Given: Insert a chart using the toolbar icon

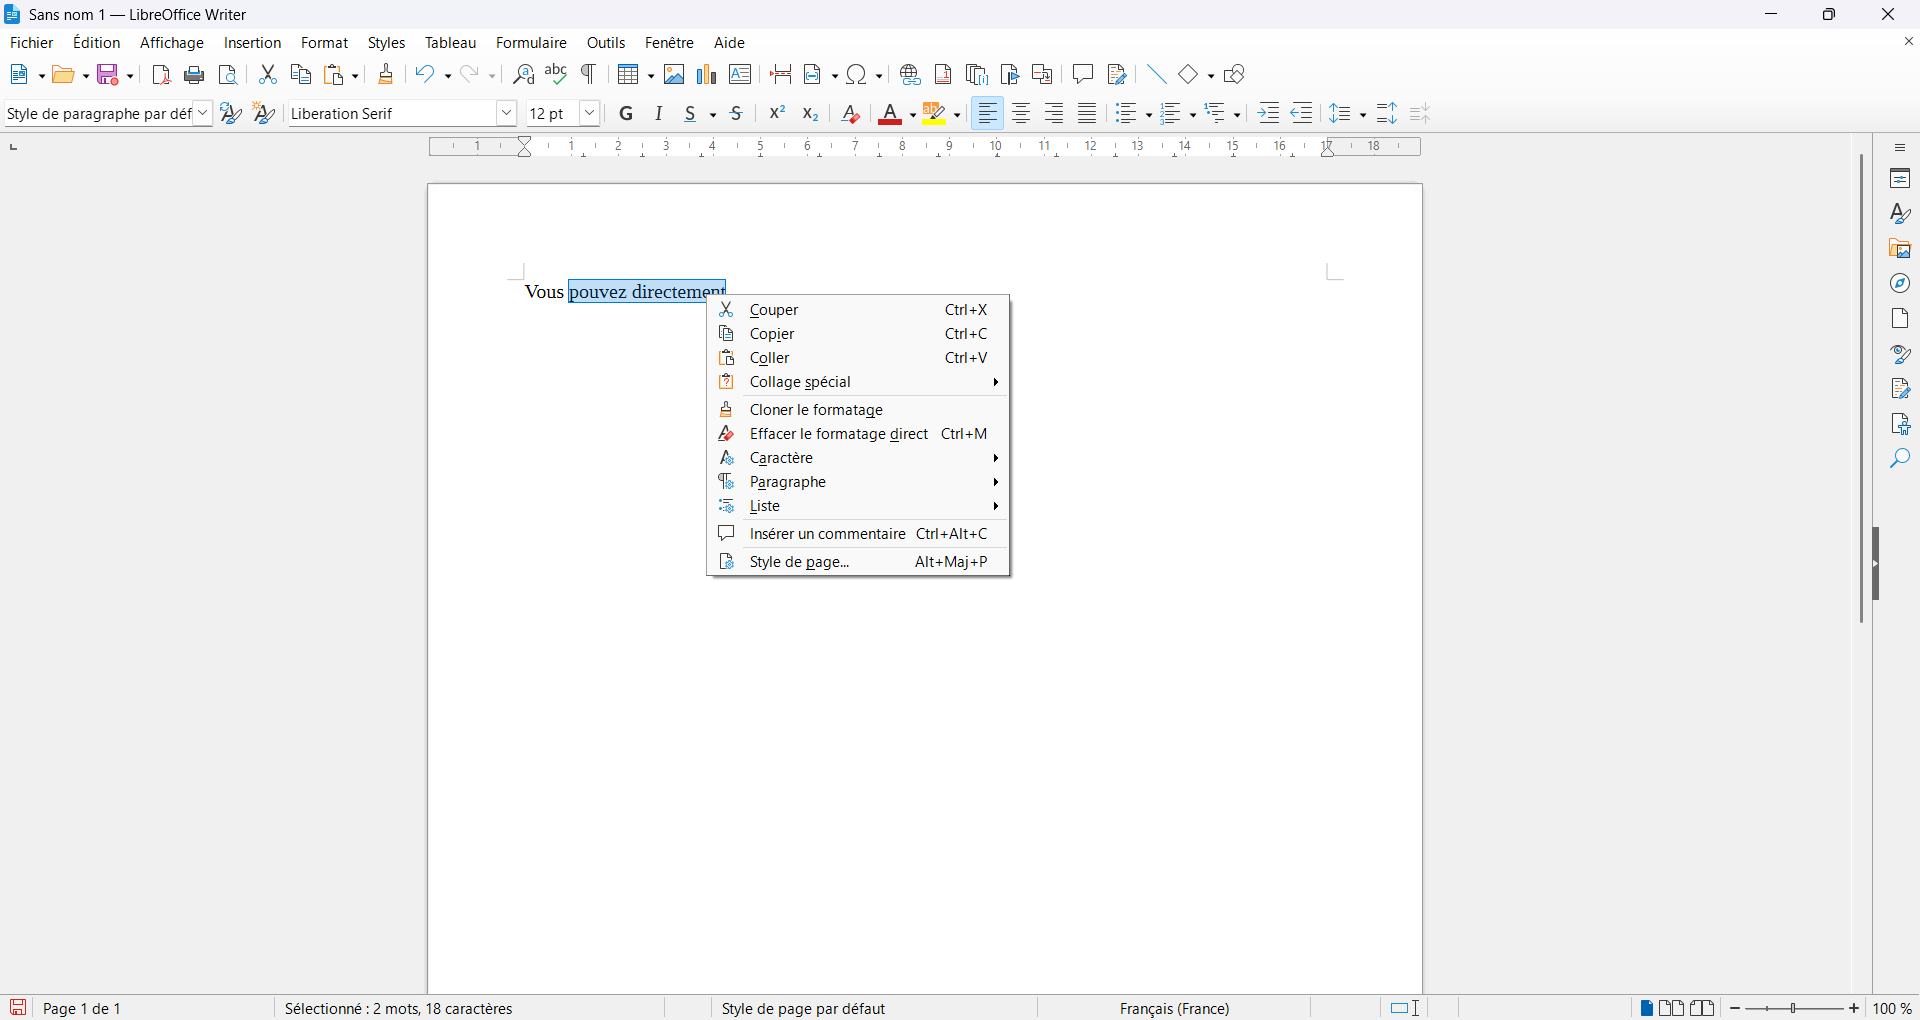Looking at the screenshot, I should tap(707, 75).
